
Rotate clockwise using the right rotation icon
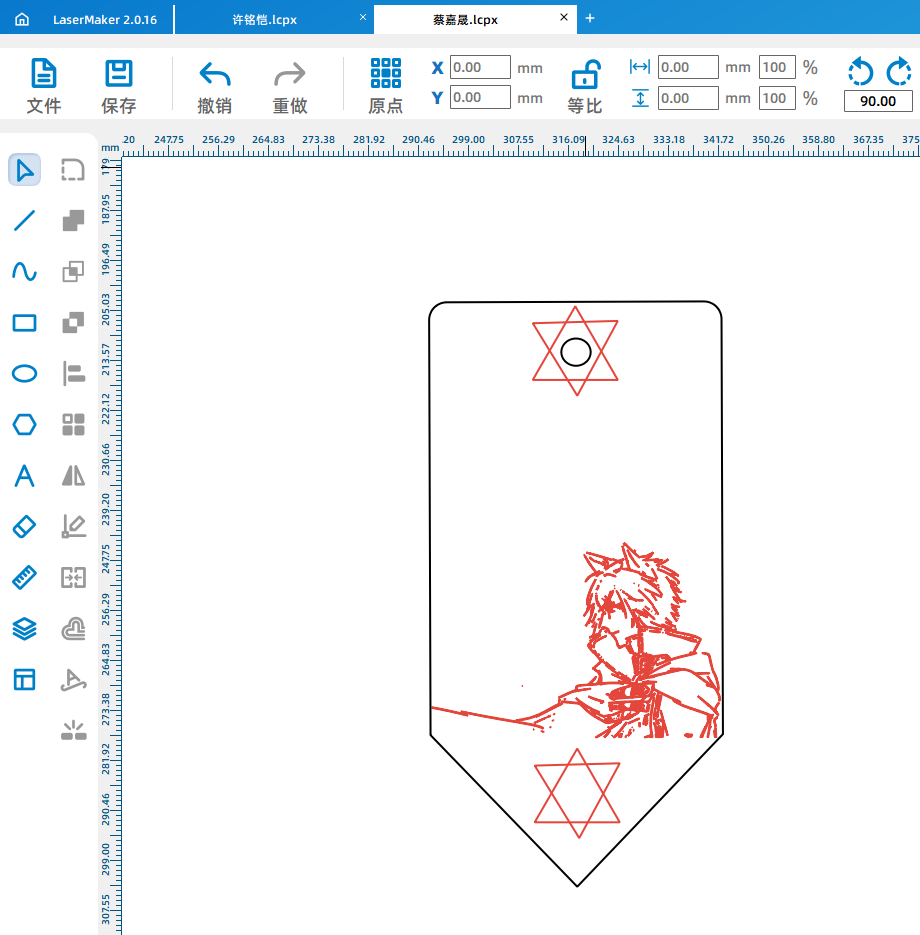point(898,71)
